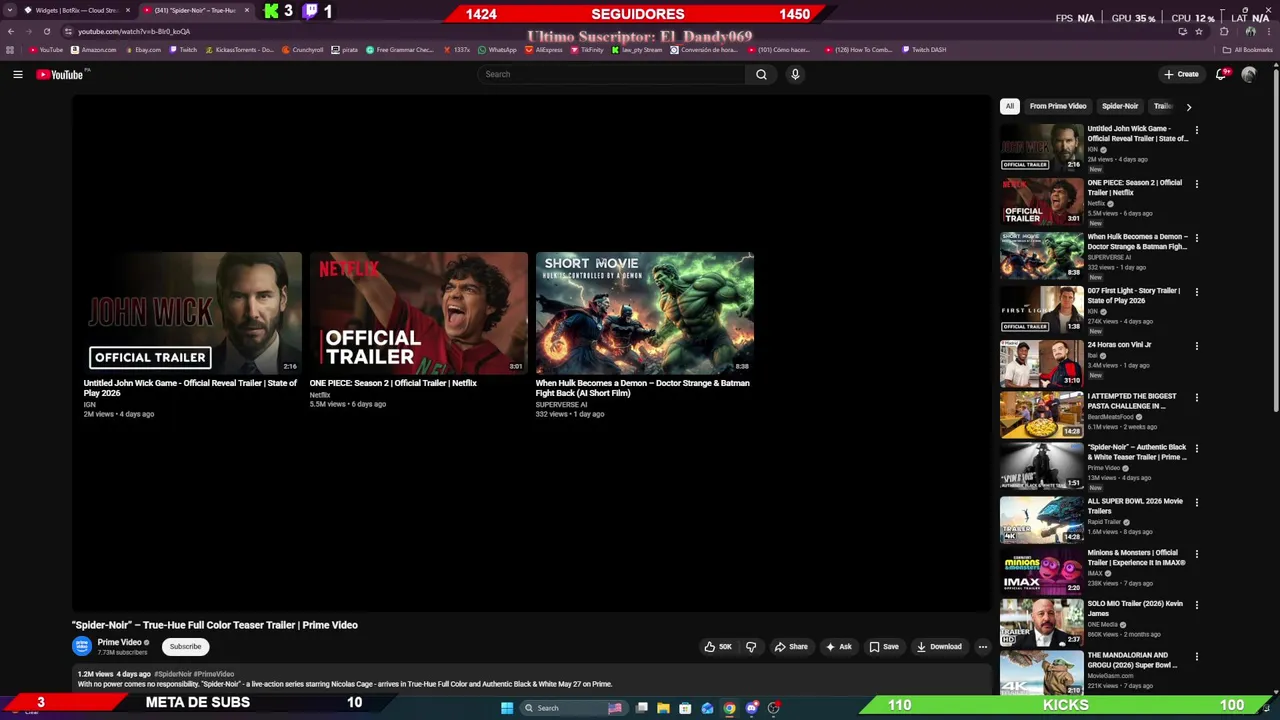Subscribe to the Prime Video channel
Image resolution: width=1280 pixels, height=720 pixels.
[185, 647]
